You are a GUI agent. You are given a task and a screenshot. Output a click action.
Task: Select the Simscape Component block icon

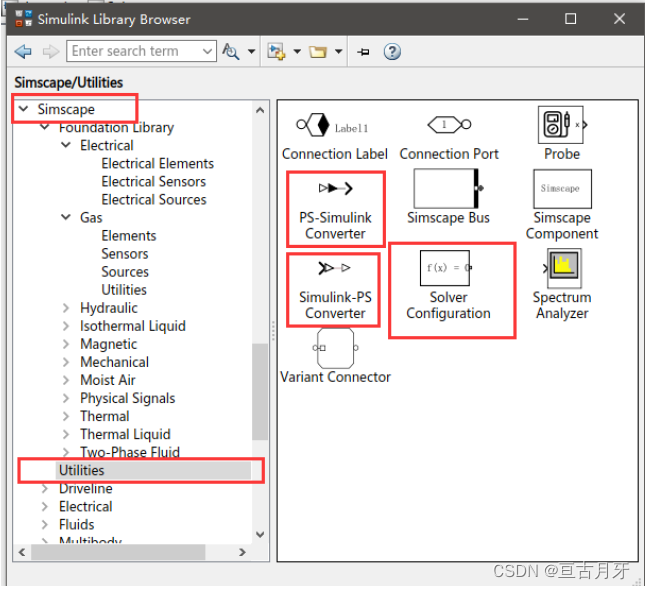click(562, 189)
